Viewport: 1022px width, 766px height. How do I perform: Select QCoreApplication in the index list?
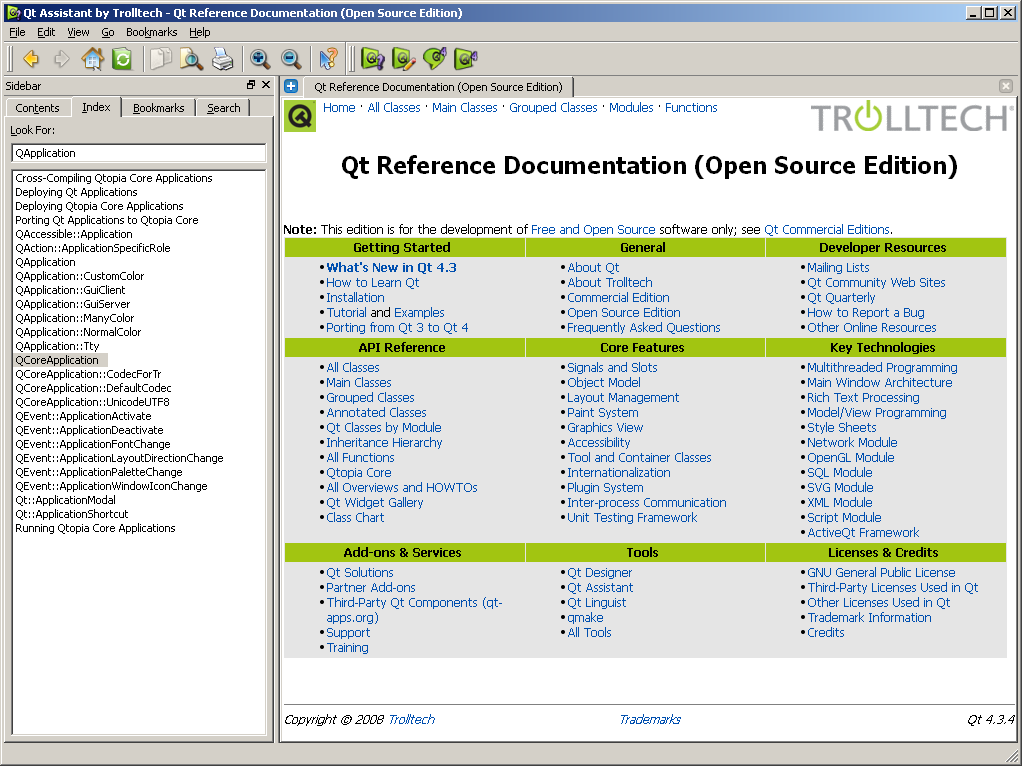click(x=57, y=360)
